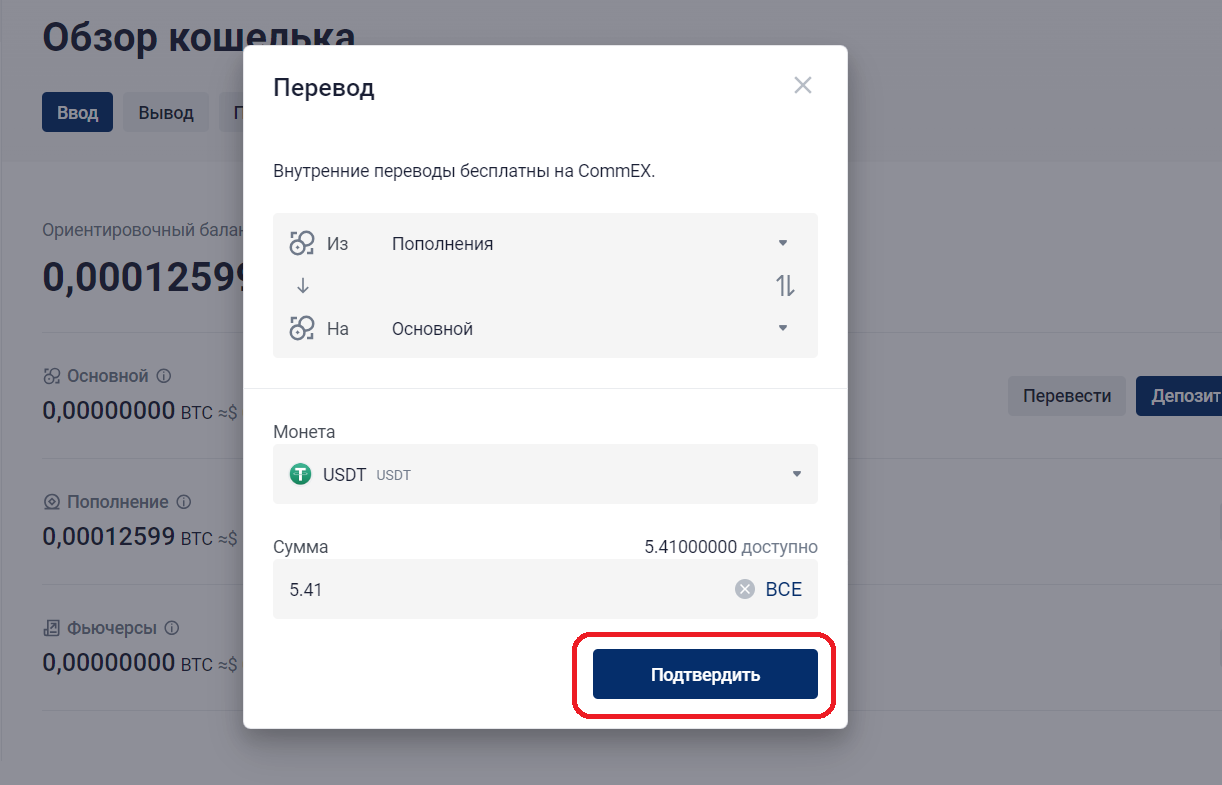Click ВСЕ to use full balance
The image size is (1222, 785).
click(x=783, y=589)
